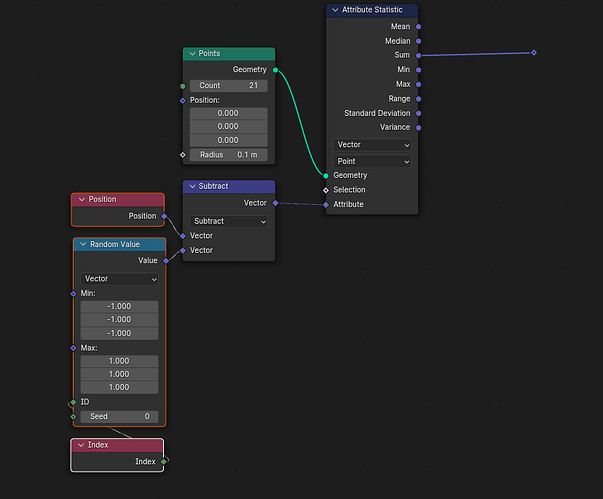Viewport: 603px width, 499px height.
Task: Click the ID input socket
Action: [73, 403]
